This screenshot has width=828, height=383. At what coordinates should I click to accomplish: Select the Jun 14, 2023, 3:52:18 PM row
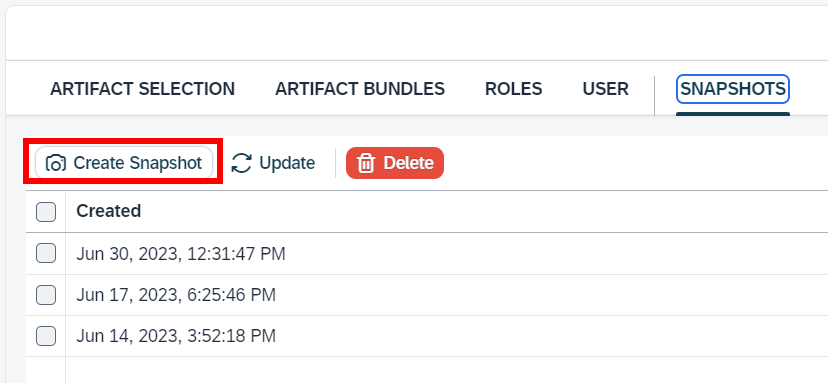[427, 336]
